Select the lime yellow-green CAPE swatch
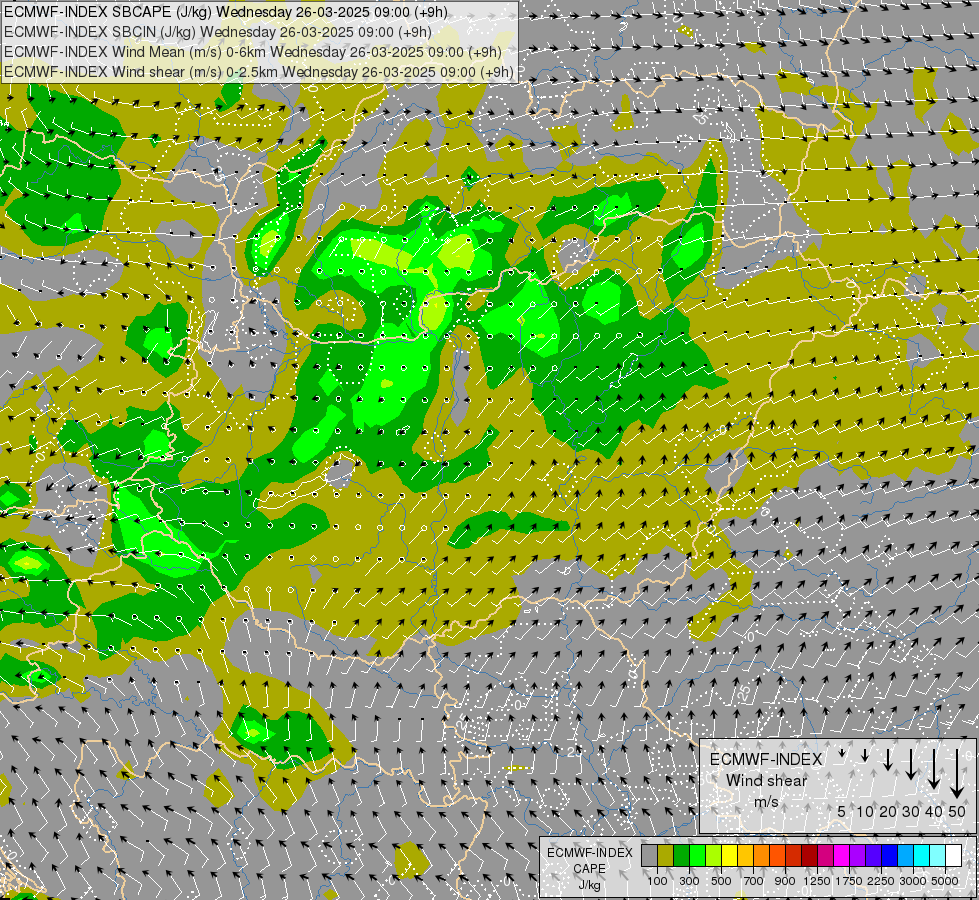 click(x=714, y=856)
